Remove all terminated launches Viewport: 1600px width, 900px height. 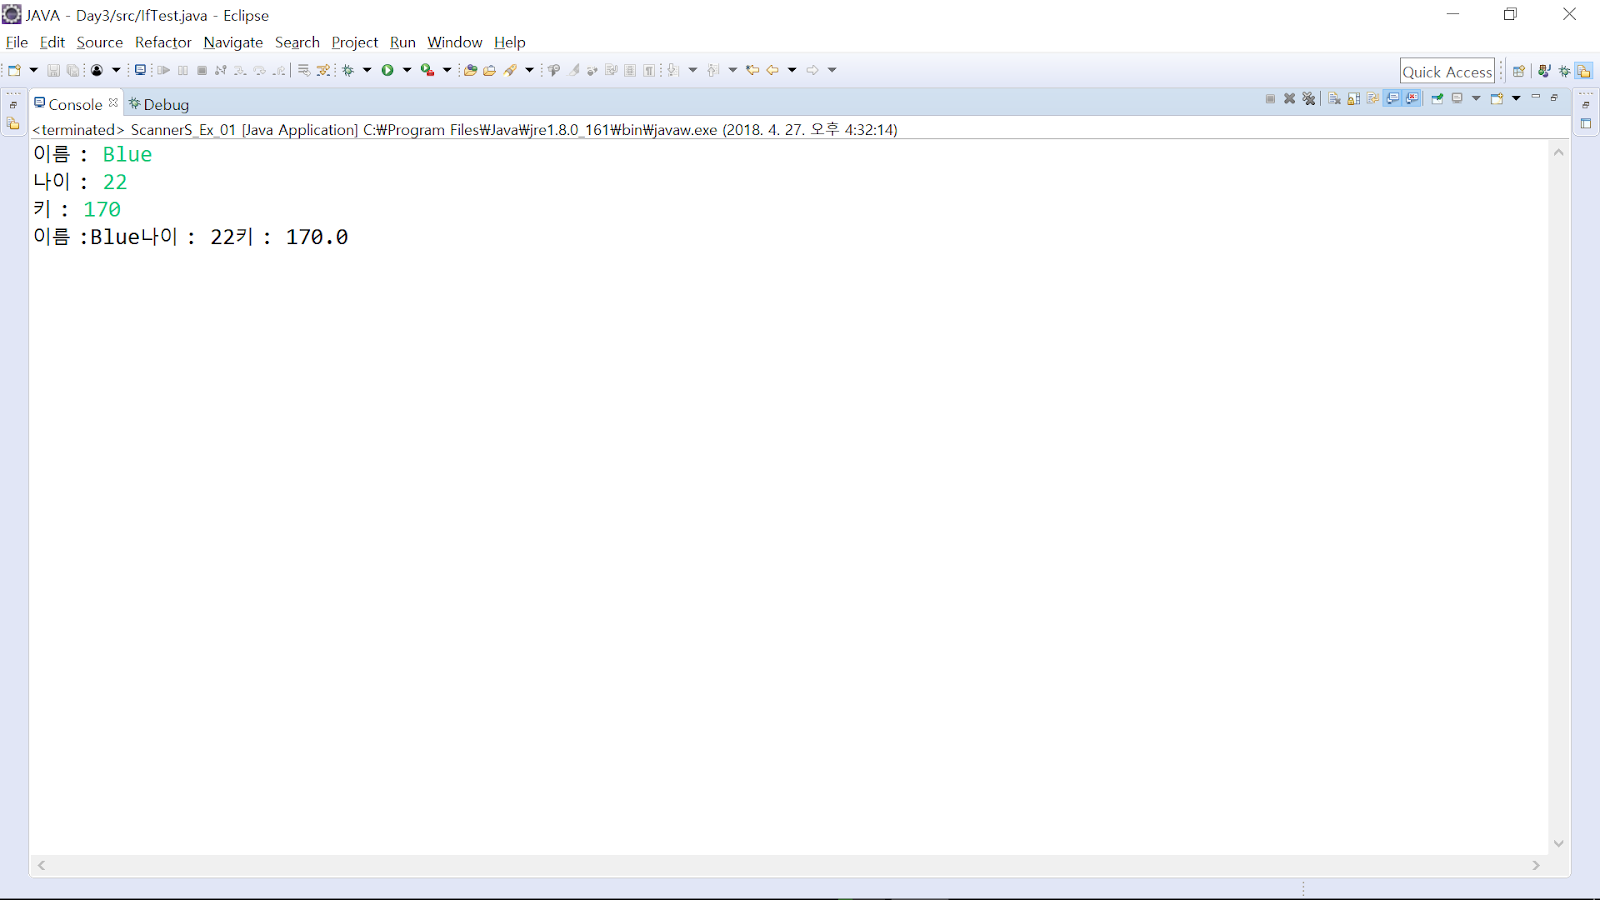coord(1309,98)
